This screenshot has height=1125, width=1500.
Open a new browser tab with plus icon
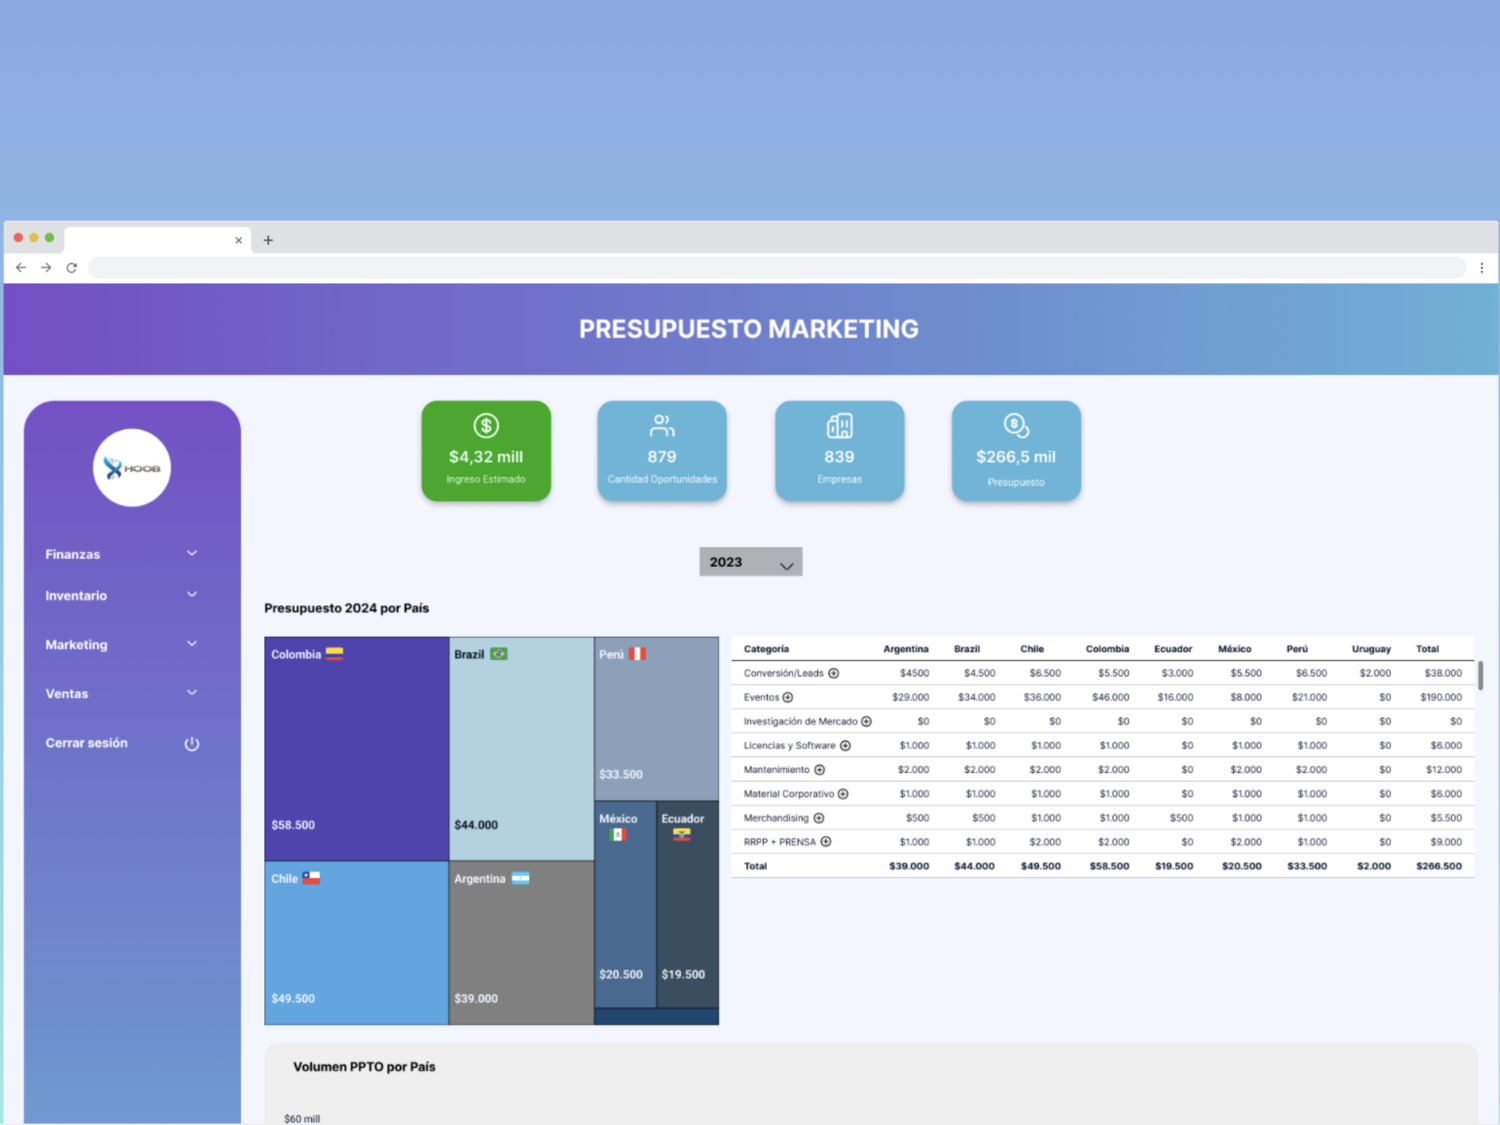268,240
